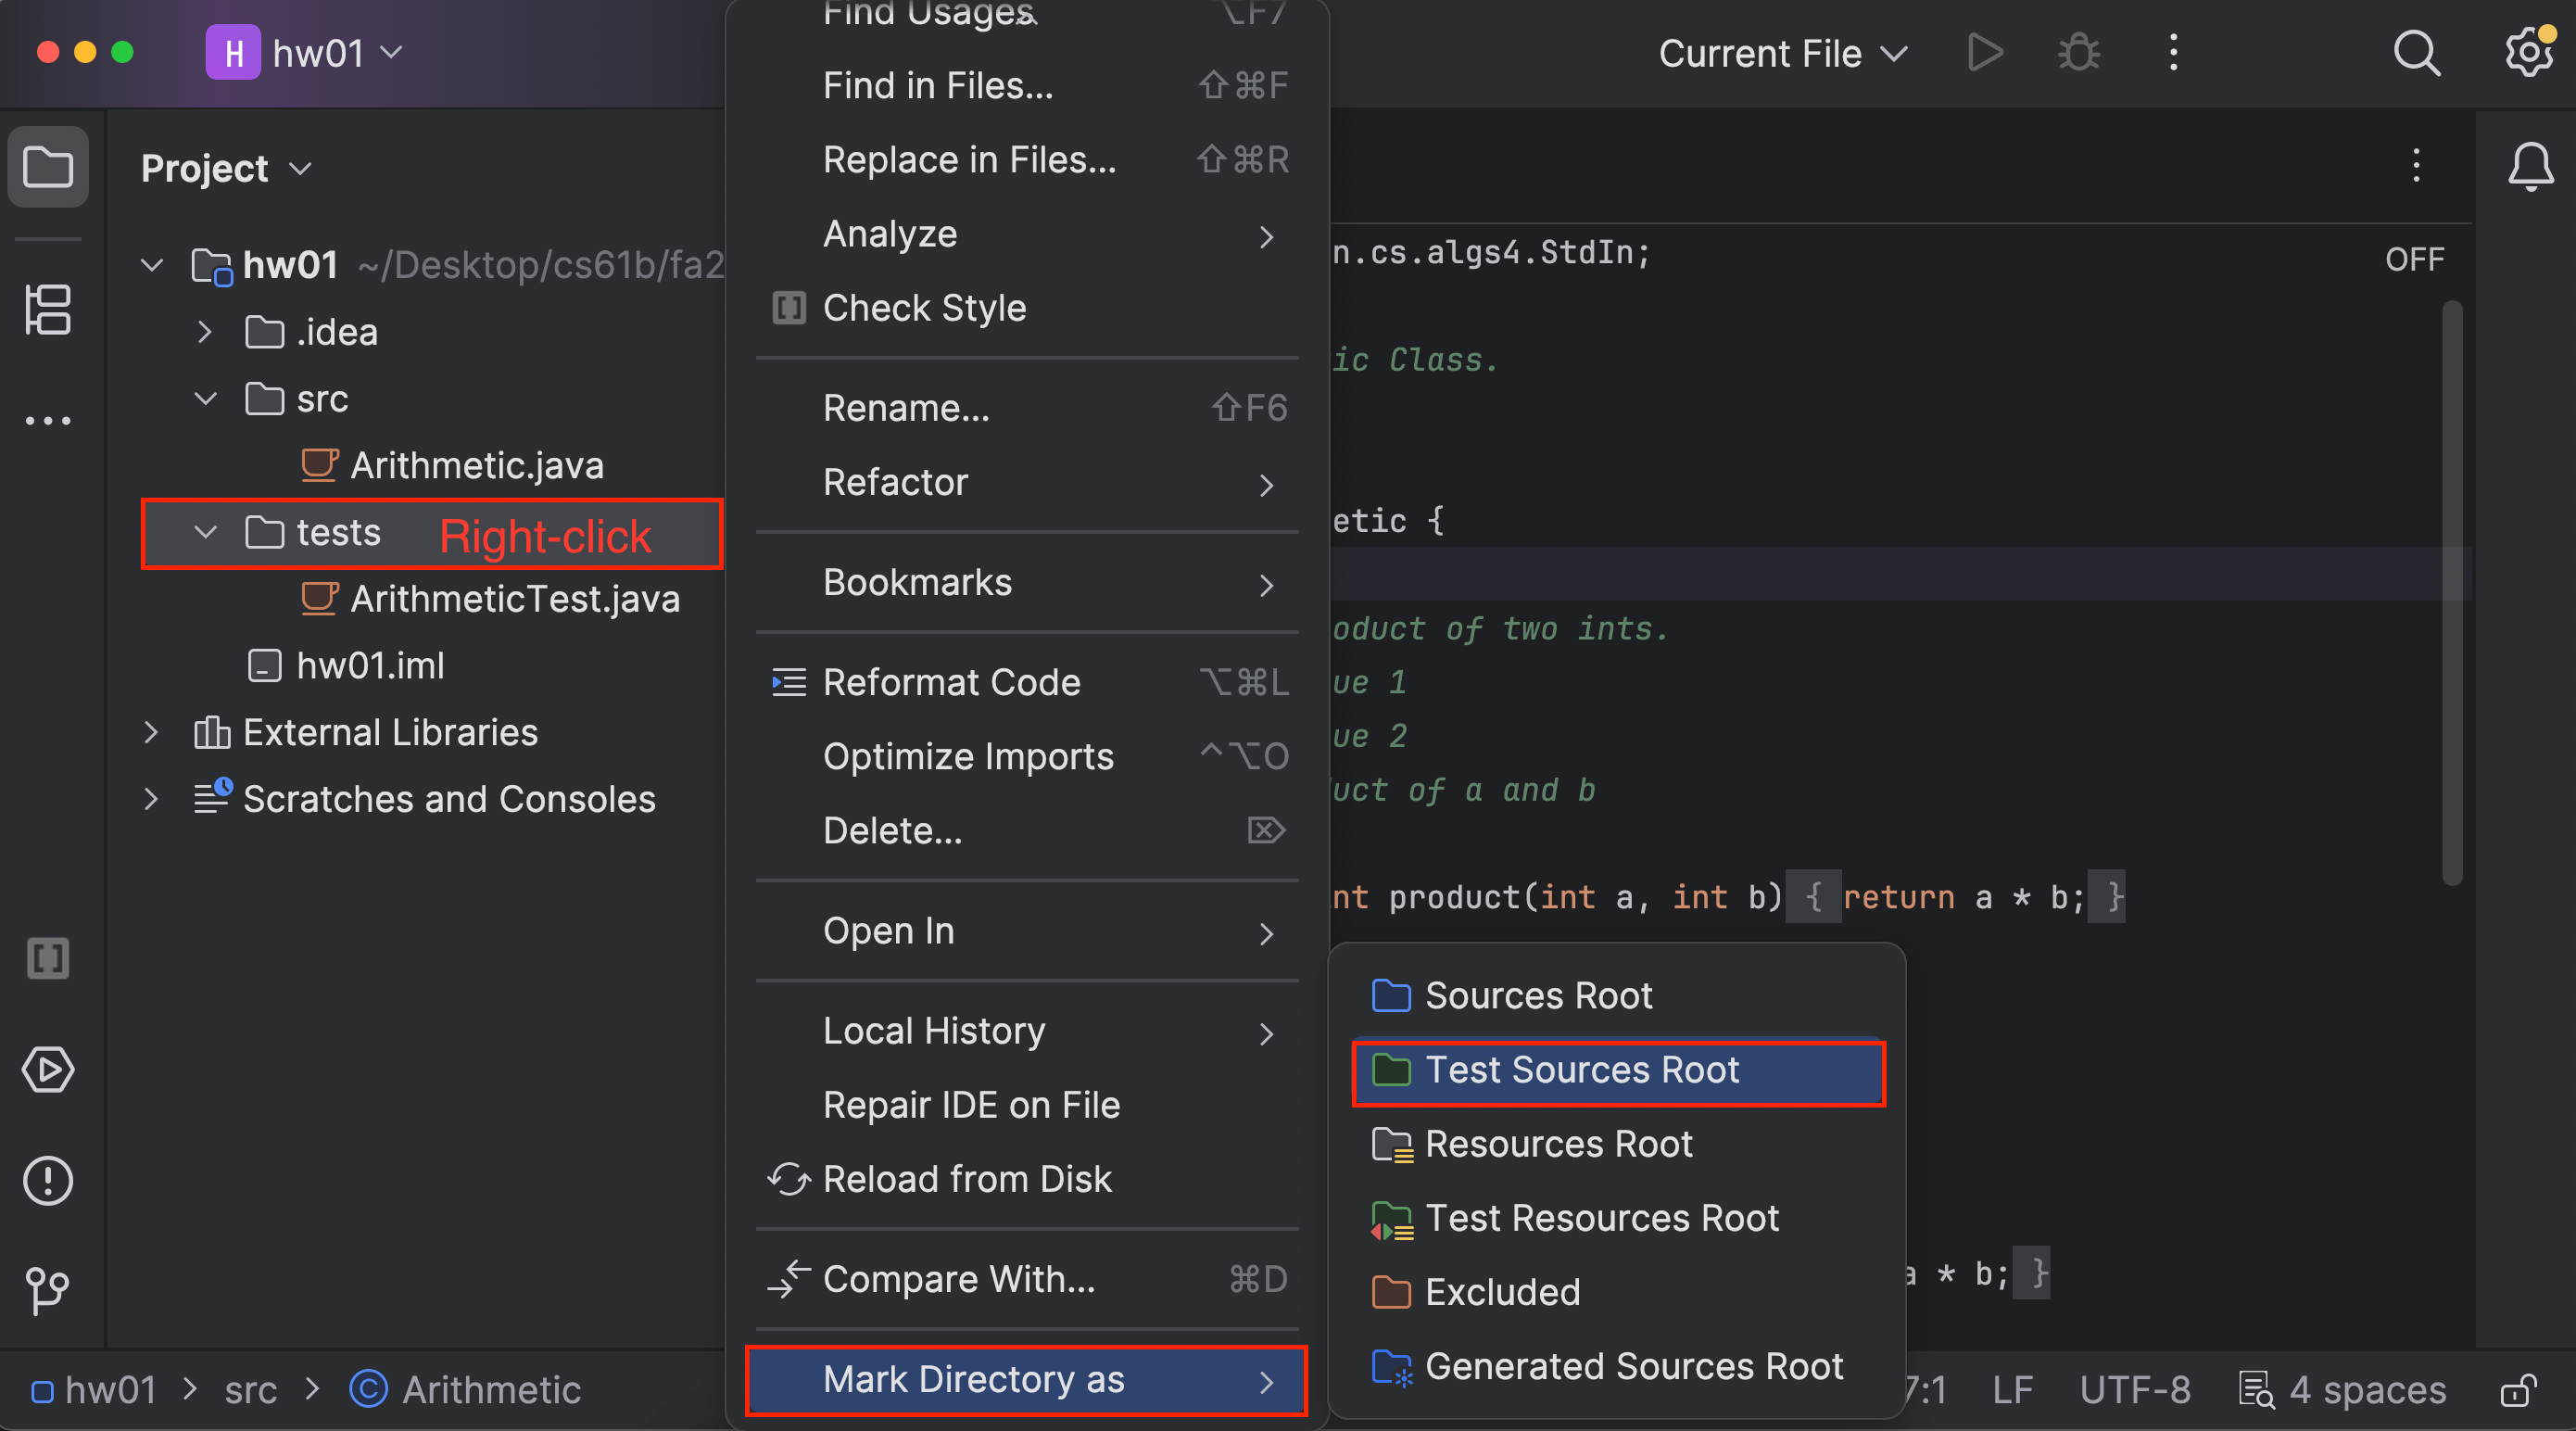The height and width of the screenshot is (1431, 2576).
Task: Expand External Libraries
Action: pyautogui.click(x=151, y=732)
